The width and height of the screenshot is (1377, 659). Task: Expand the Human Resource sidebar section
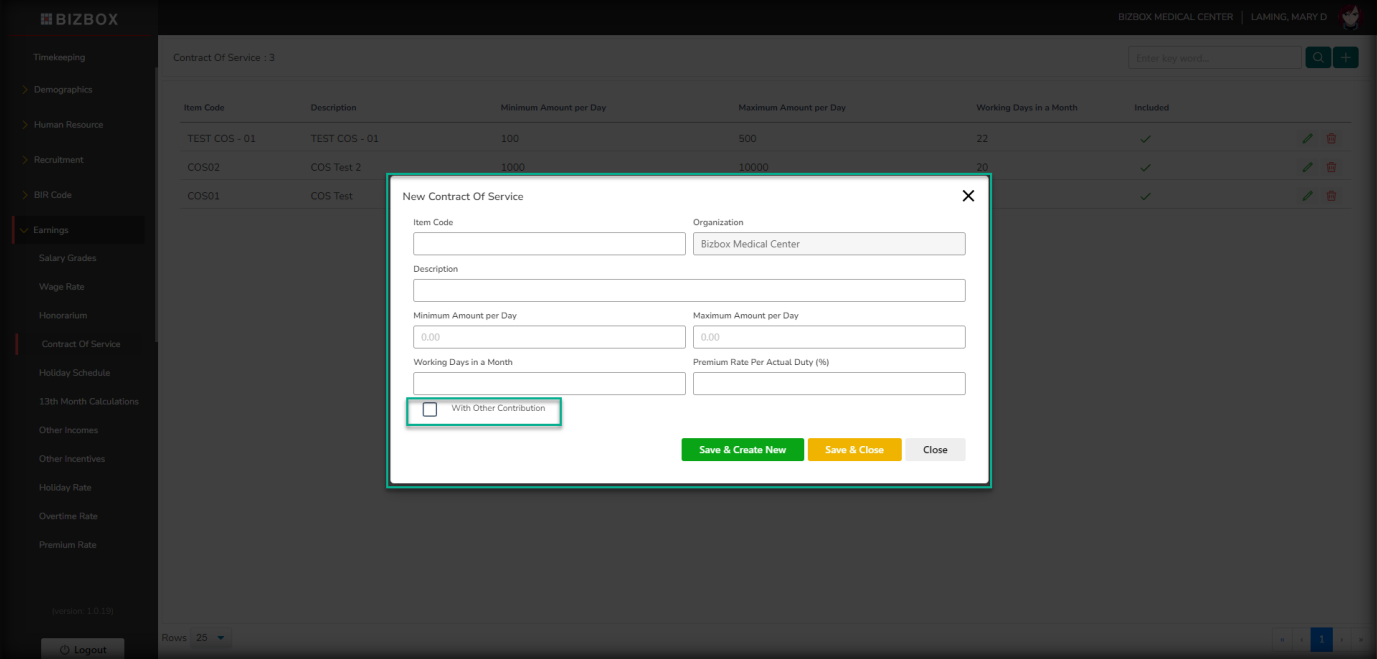(x=68, y=125)
